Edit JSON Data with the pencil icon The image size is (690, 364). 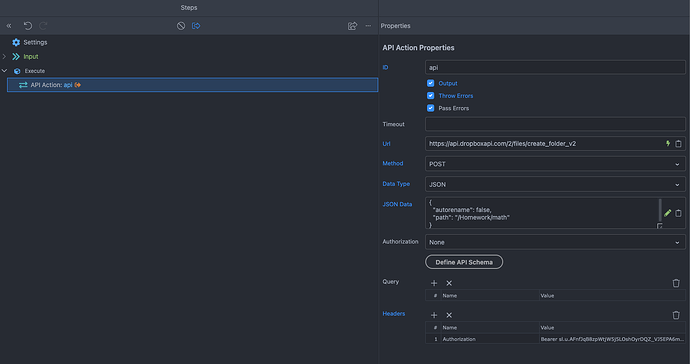click(x=668, y=213)
